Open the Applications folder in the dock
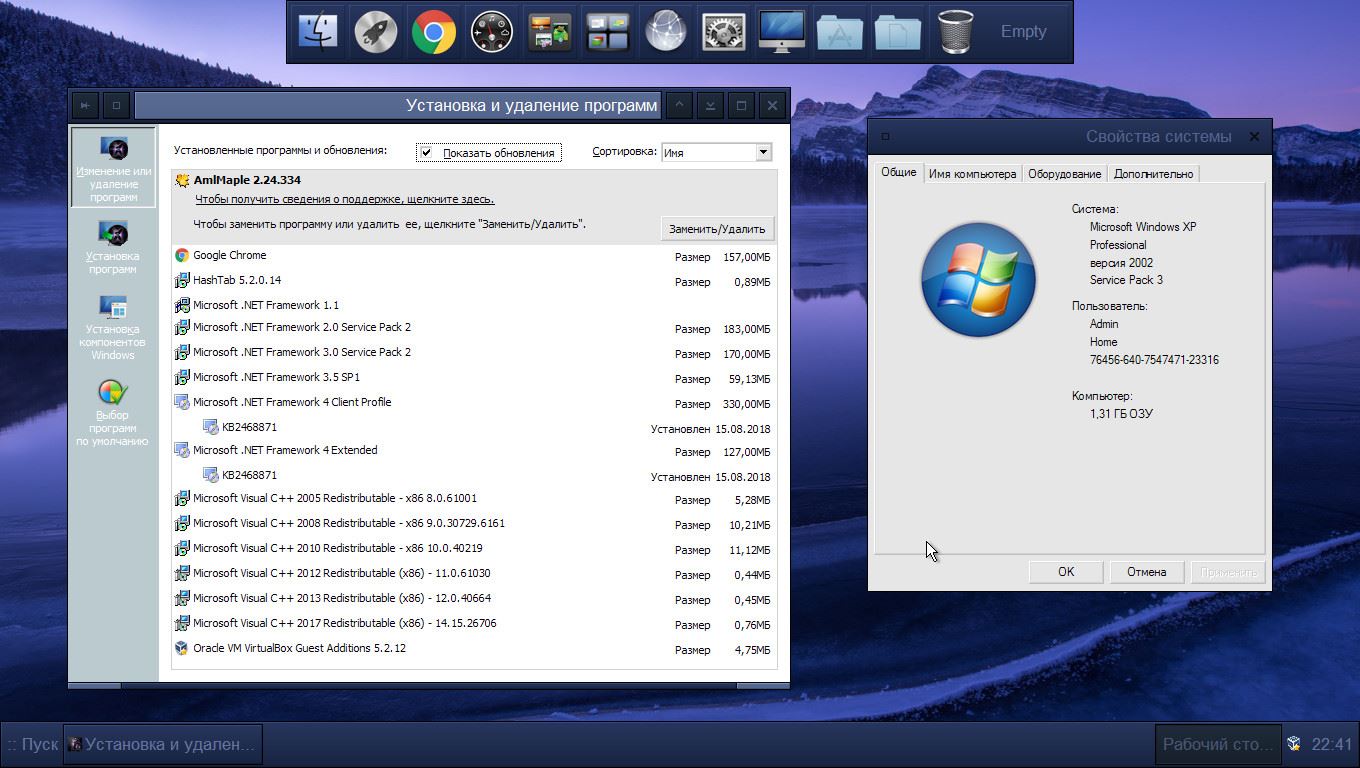The height and width of the screenshot is (768, 1360). click(840, 32)
